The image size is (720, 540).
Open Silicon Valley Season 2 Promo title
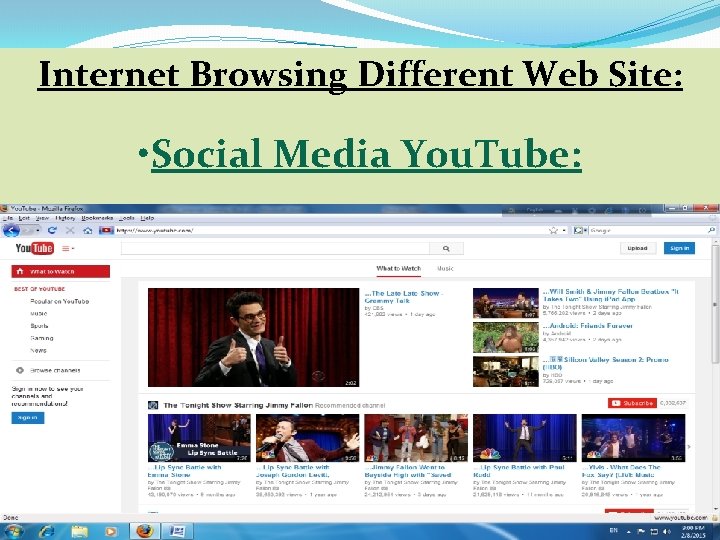coord(605,363)
